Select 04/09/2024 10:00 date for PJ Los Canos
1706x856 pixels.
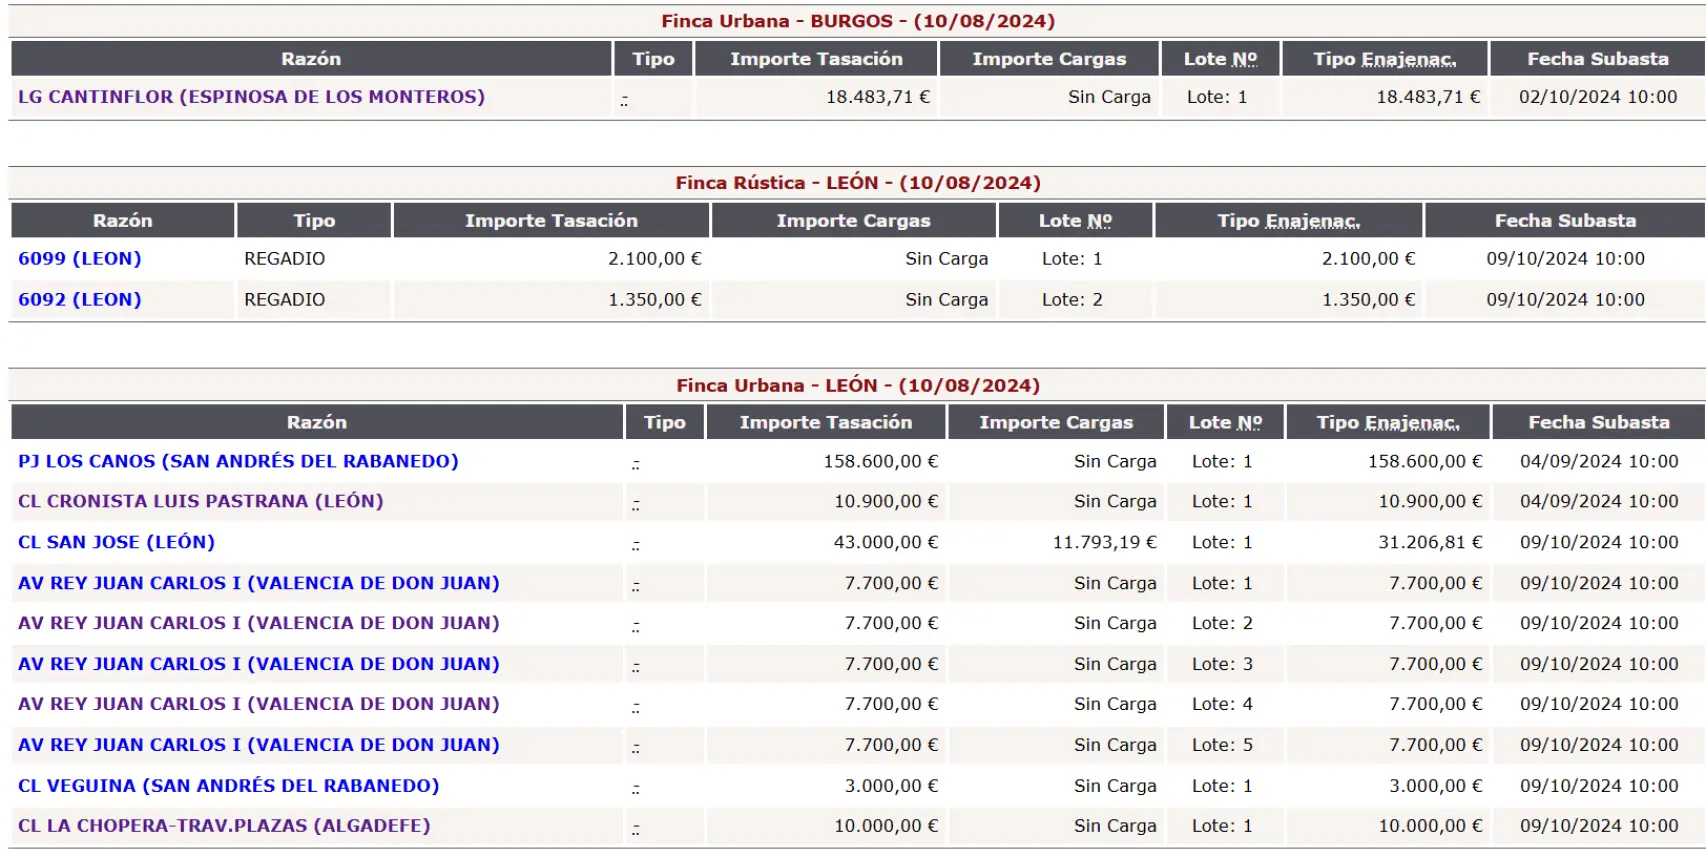pyautogui.click(x=1599, y=461)
